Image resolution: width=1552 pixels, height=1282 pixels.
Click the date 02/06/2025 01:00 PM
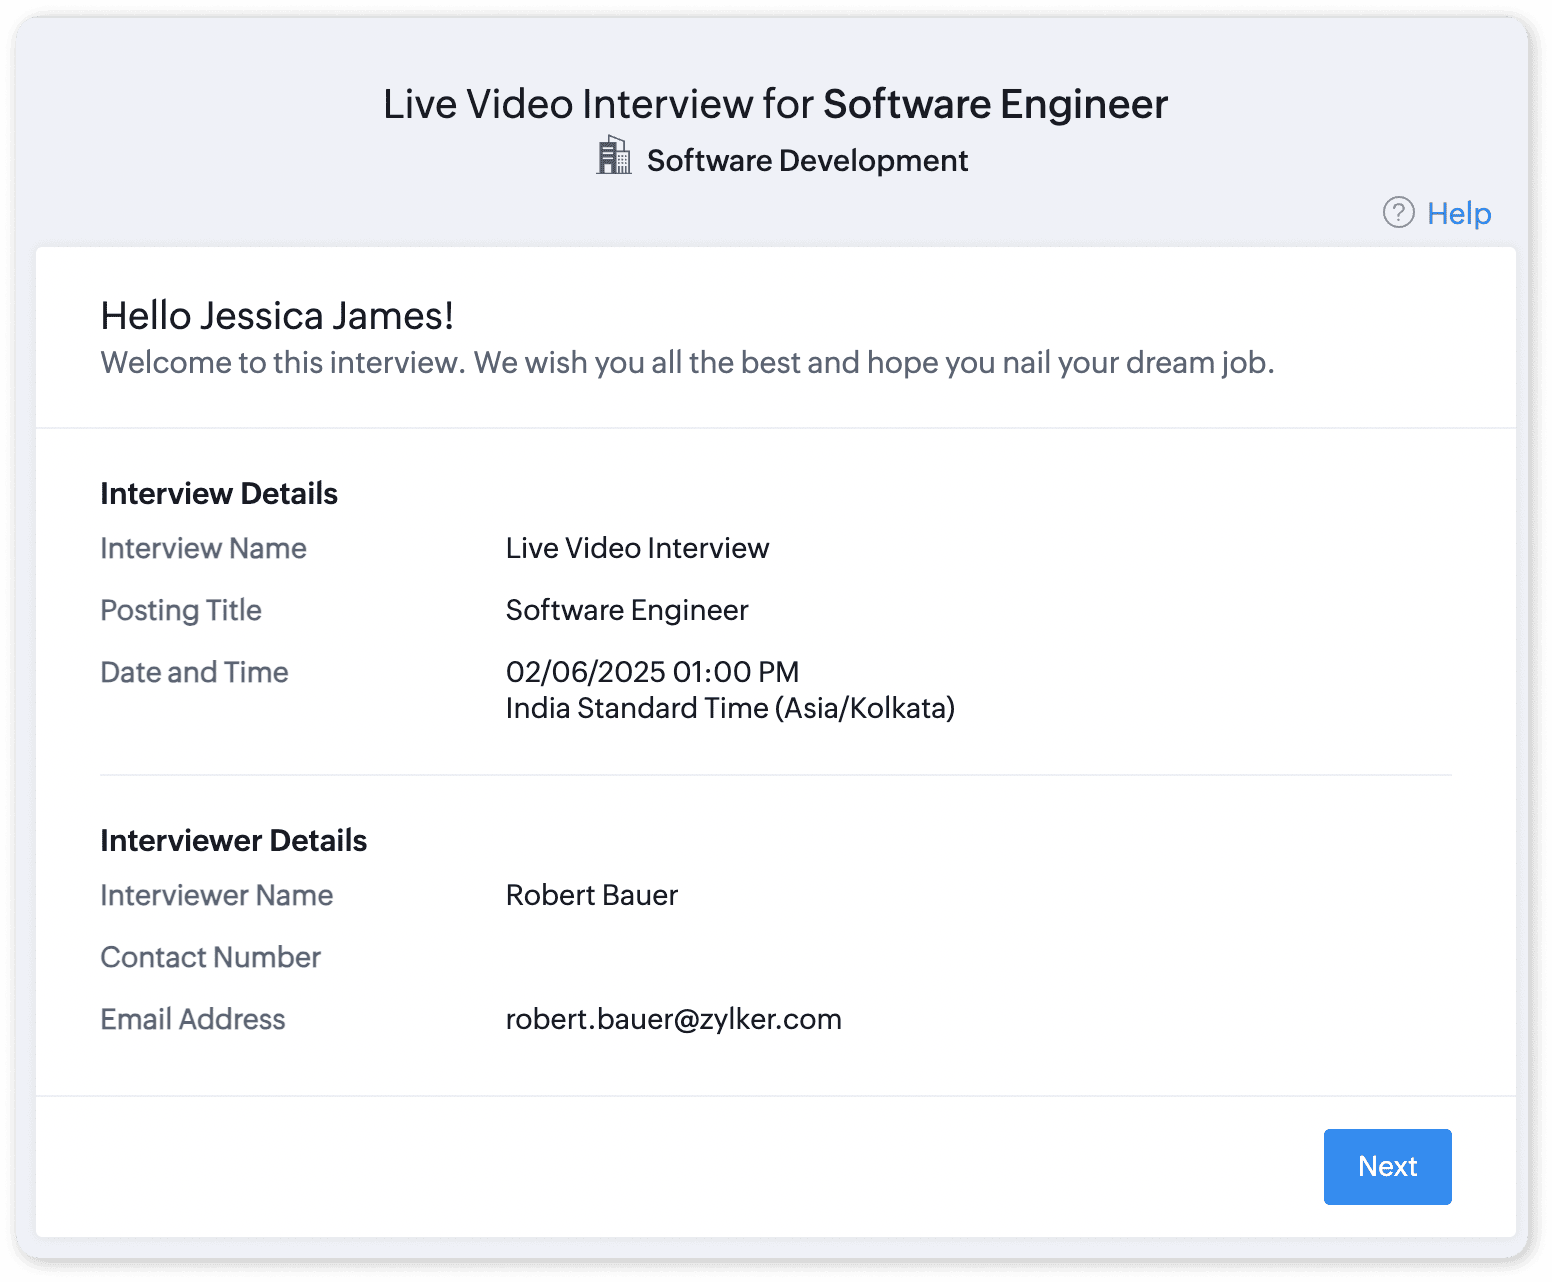652,672
